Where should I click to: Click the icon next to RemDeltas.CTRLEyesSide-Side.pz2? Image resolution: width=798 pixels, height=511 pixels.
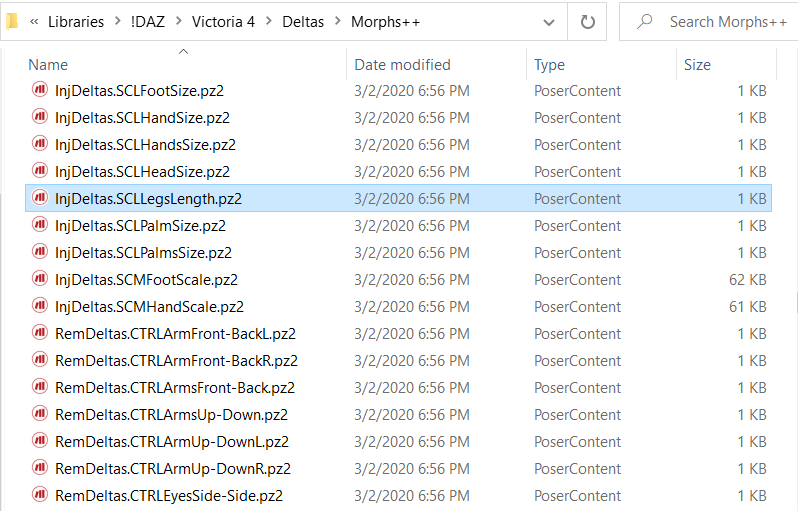pos(40,494)
